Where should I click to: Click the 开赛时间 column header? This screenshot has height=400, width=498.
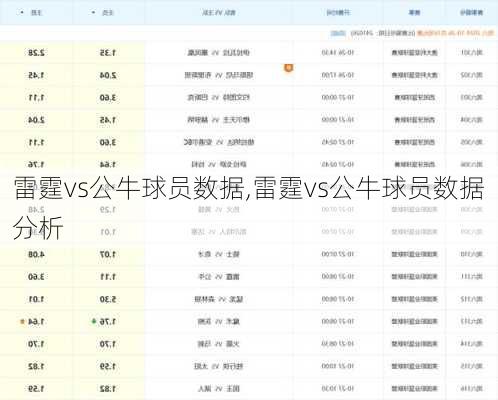(x=338, y=13)
